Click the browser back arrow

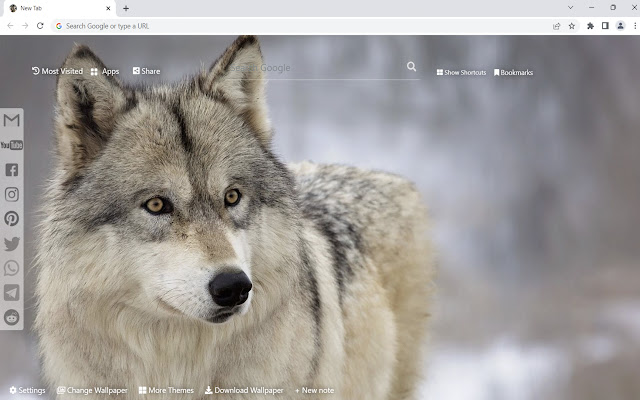point(10,26)
